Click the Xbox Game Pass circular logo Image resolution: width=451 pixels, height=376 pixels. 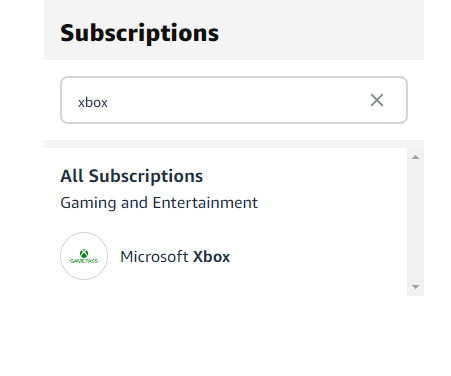84,256
